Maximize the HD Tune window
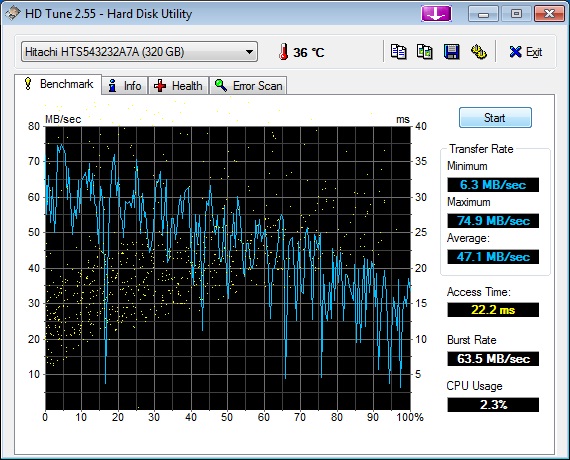The image size is (570, 460). (x=516, y=14)
